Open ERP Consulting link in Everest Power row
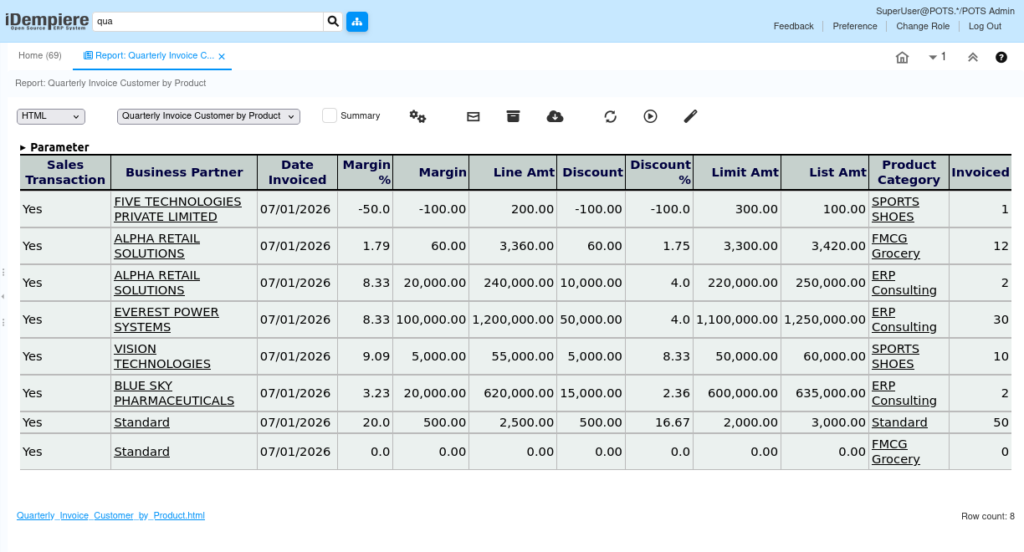Screen dimensions: 1024x552 click(x=904, y=319)
